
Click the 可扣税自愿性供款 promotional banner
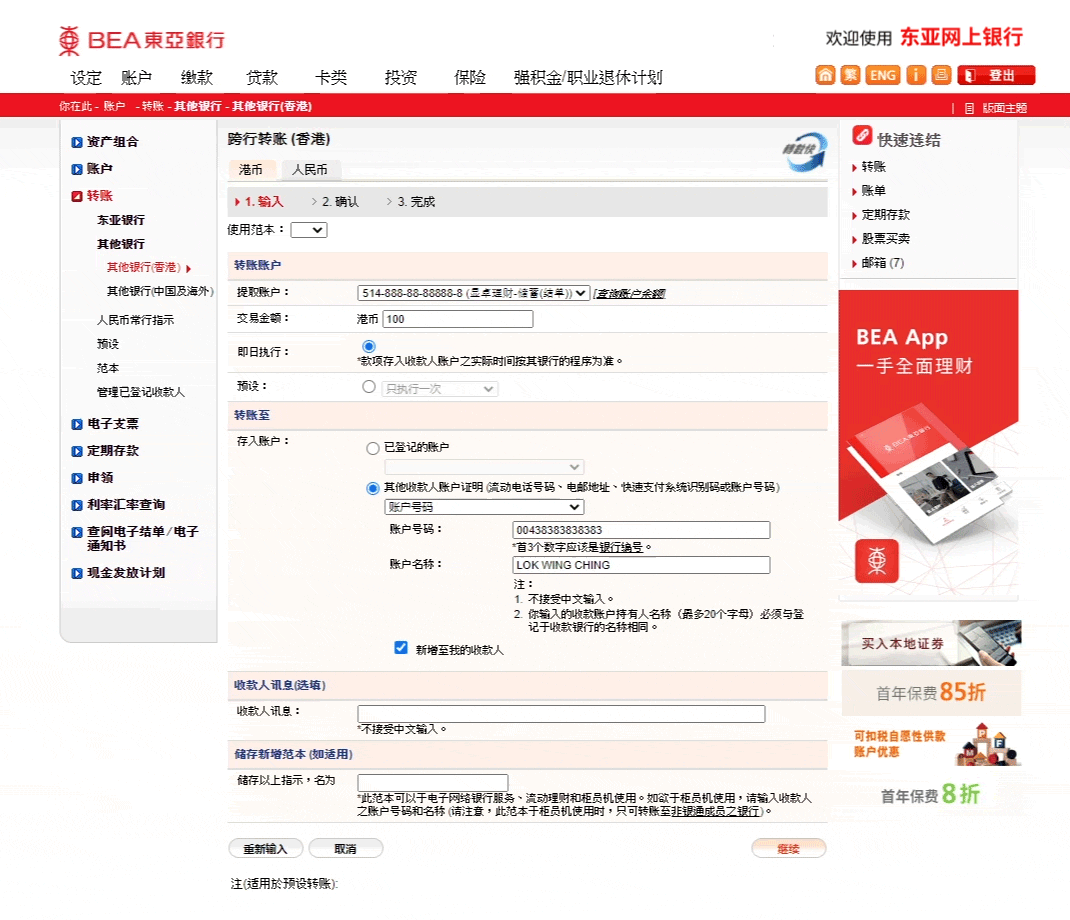click(931, 744)
